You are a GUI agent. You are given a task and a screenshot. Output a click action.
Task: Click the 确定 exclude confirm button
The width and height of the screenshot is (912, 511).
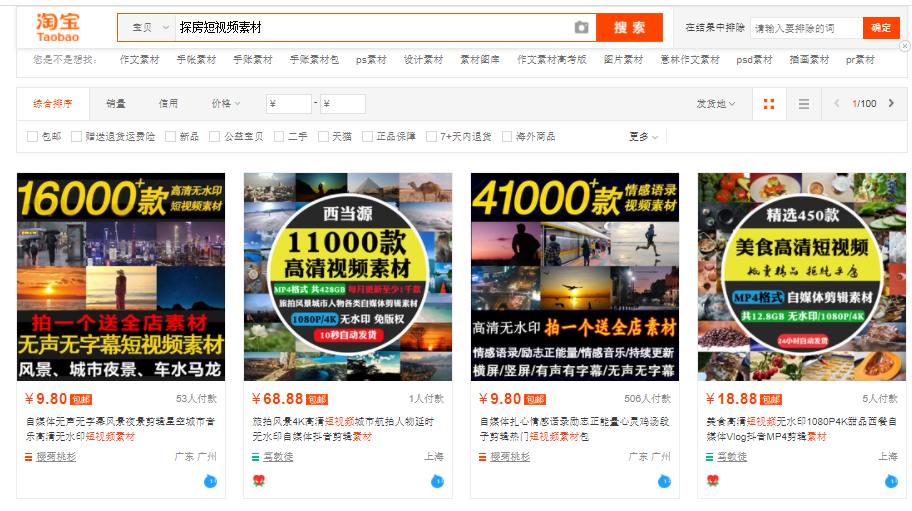pyautogui.click(x=880, y=28)
